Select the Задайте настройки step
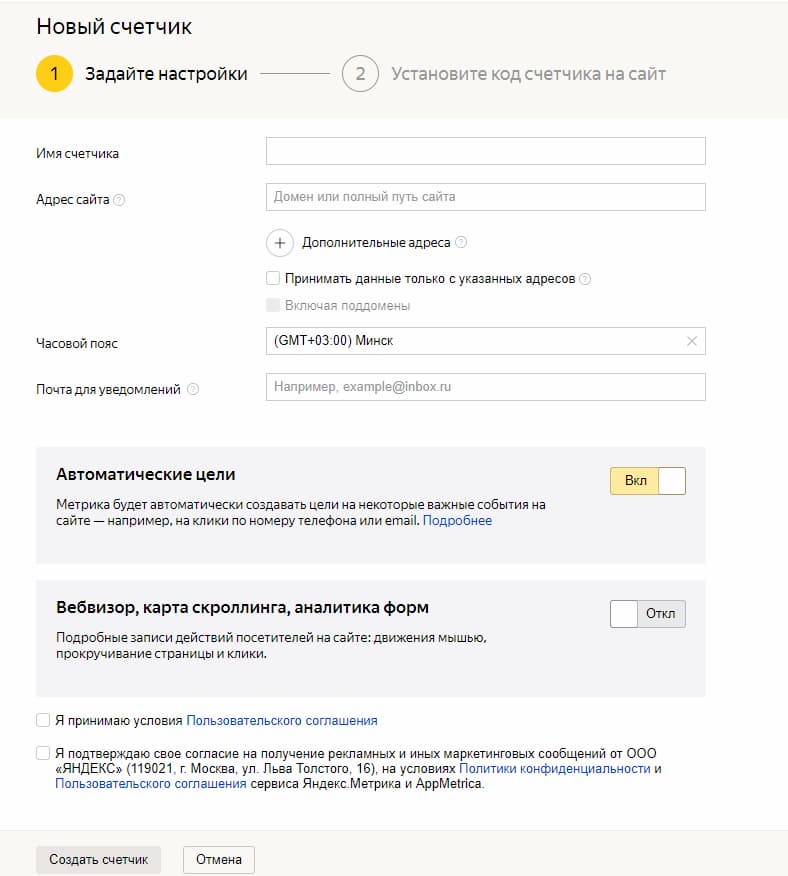This screenshot has width=788, height=876. click(166, 74)
